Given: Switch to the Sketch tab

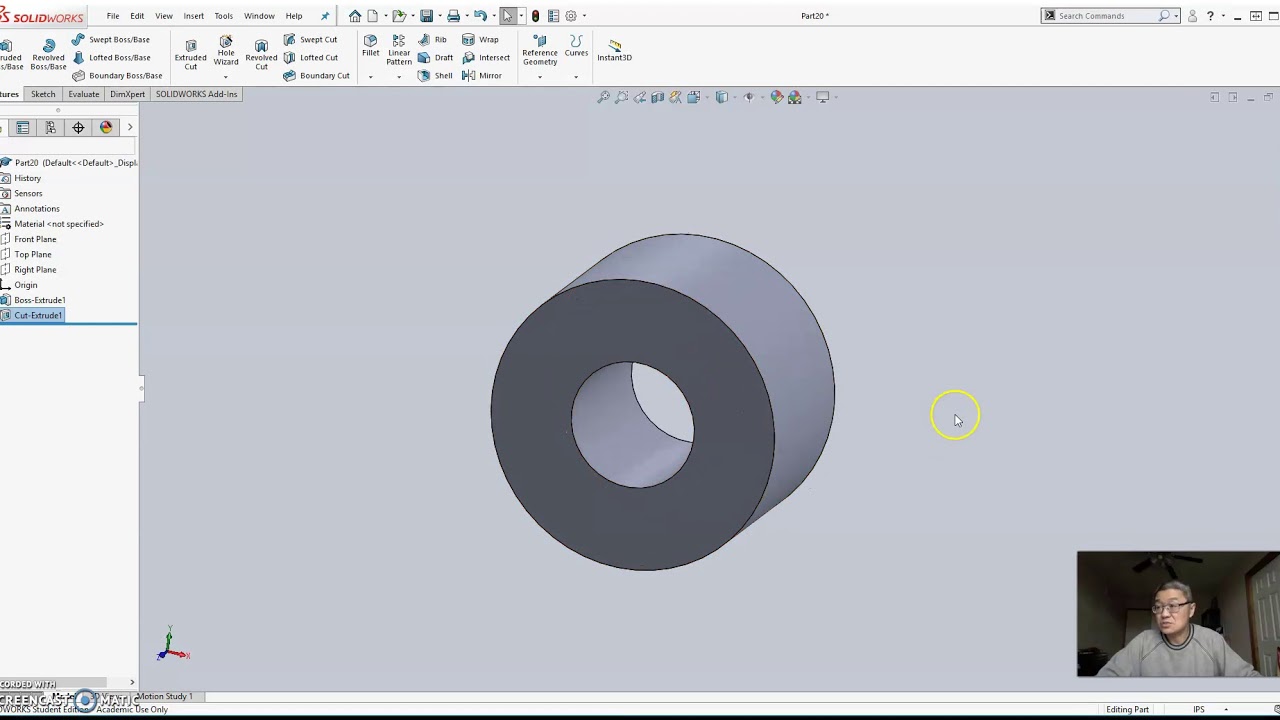Looking at the screenshot, I should tap(43, 94).
